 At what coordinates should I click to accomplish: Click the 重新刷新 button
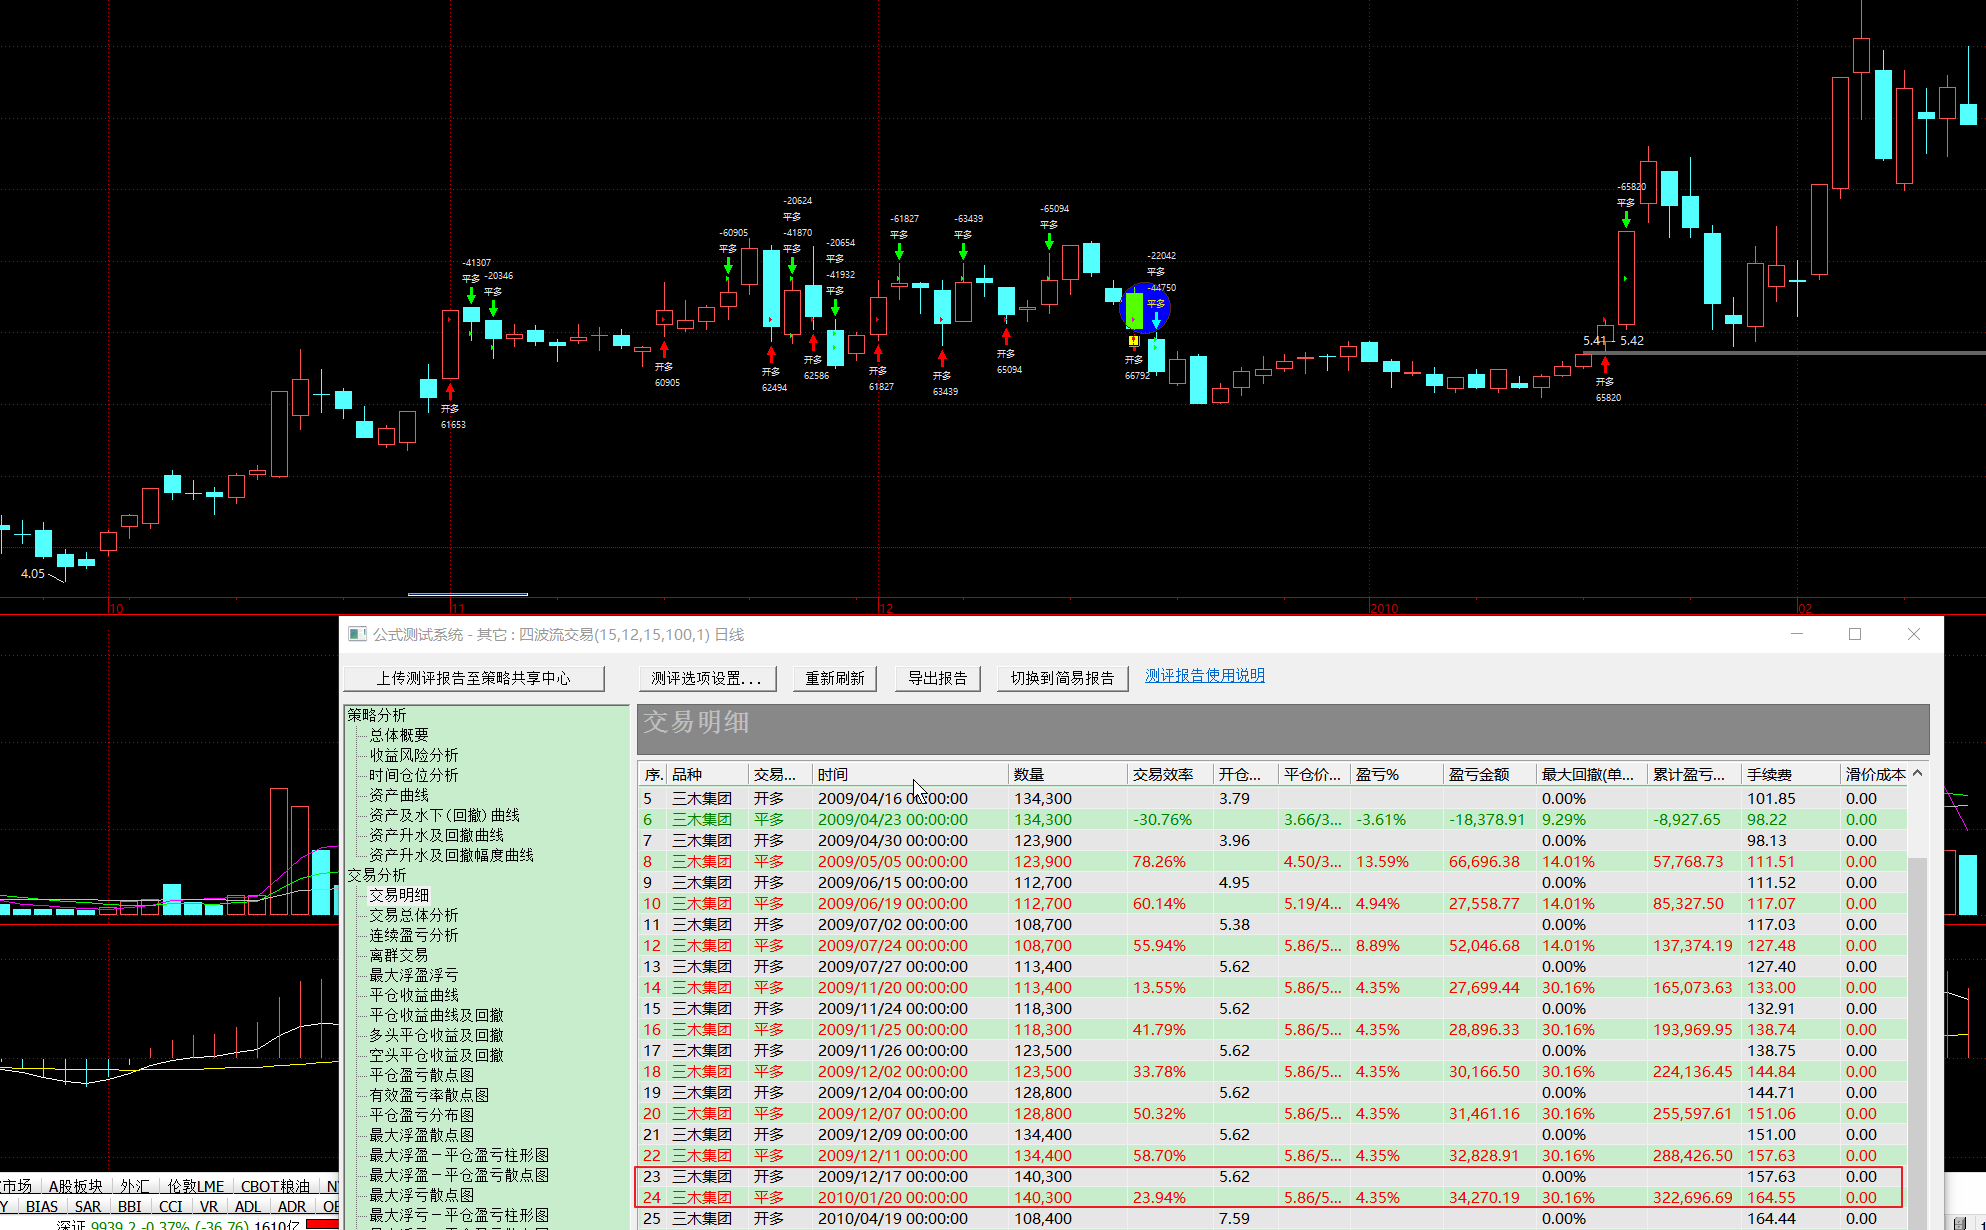point(835,678)
